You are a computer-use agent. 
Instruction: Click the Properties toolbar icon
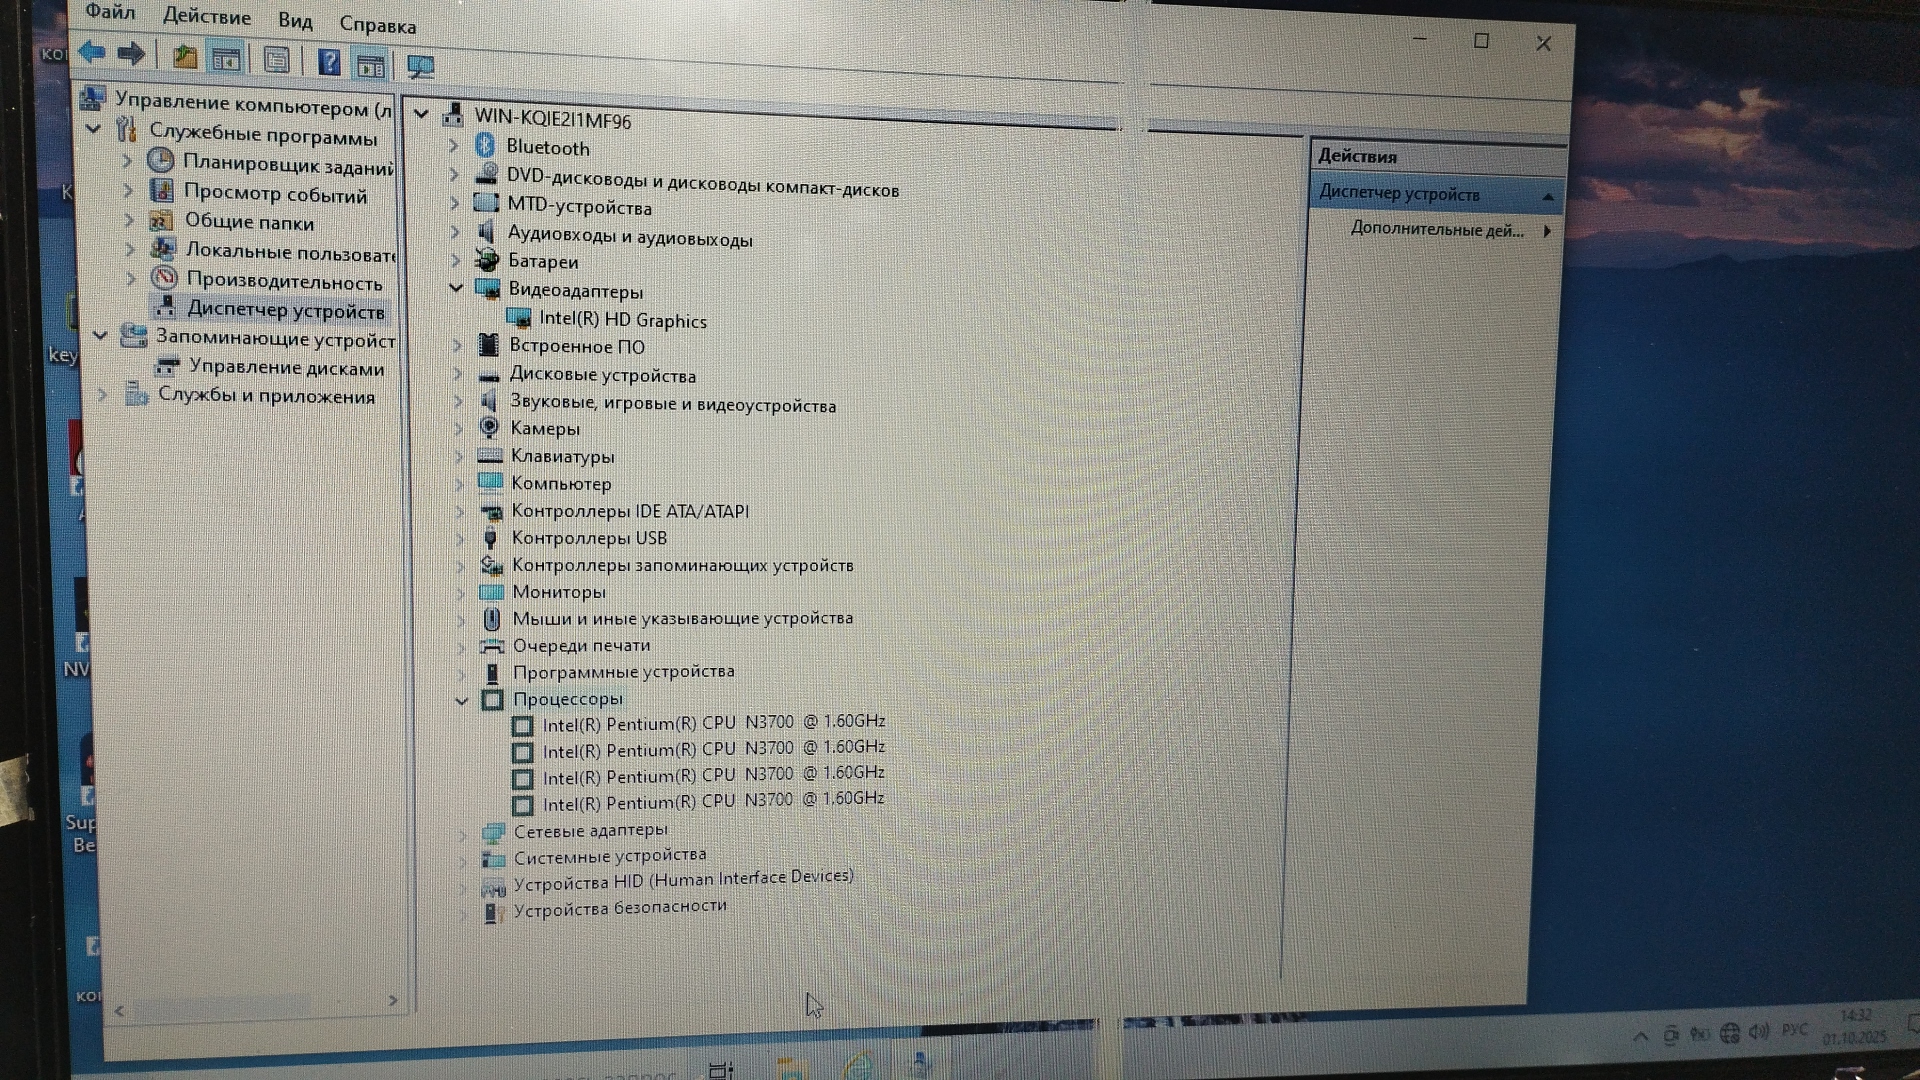coord(276,61)
